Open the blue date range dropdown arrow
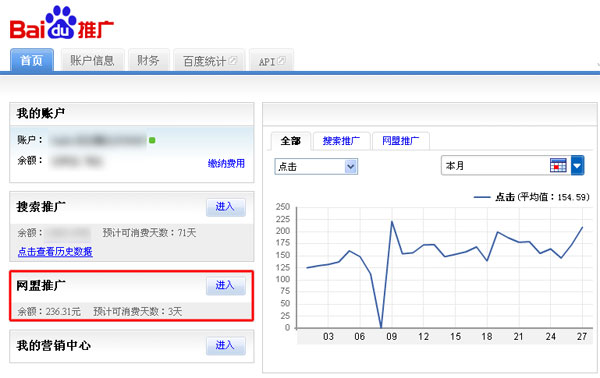600x378 pixels. click(x=577, y=165)
